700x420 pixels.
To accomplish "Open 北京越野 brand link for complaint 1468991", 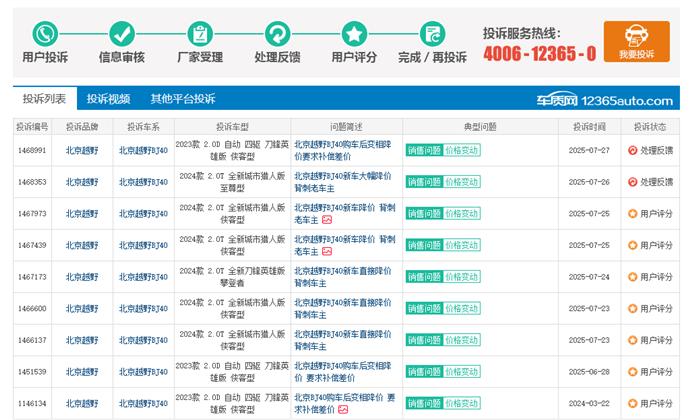I will pyautogui.click(x=82, y=151).
